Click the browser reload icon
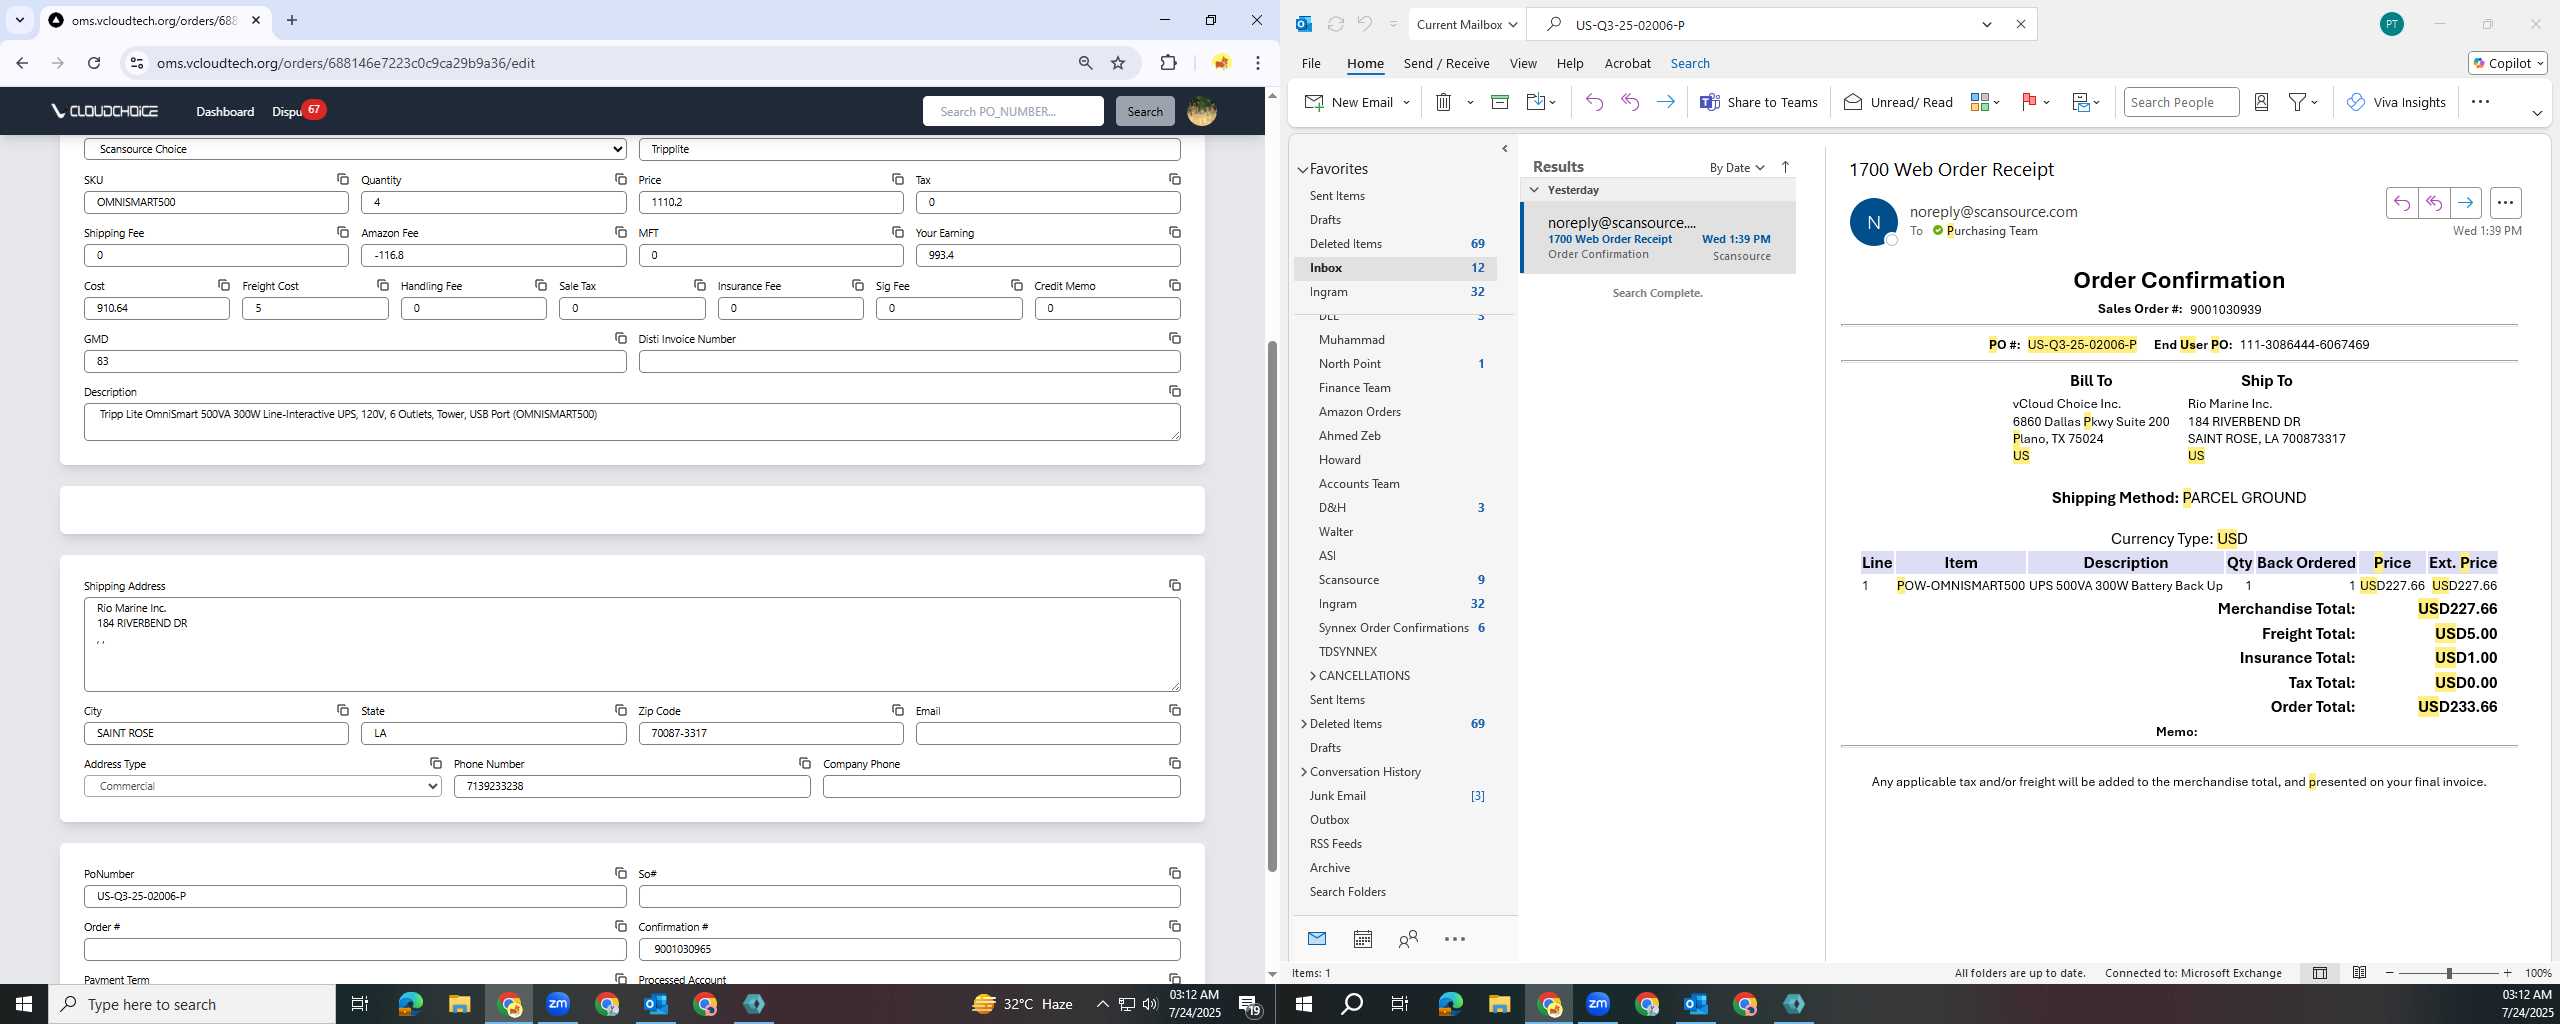The width and height of the screenshot is (2560, 1024). (93, 63)
